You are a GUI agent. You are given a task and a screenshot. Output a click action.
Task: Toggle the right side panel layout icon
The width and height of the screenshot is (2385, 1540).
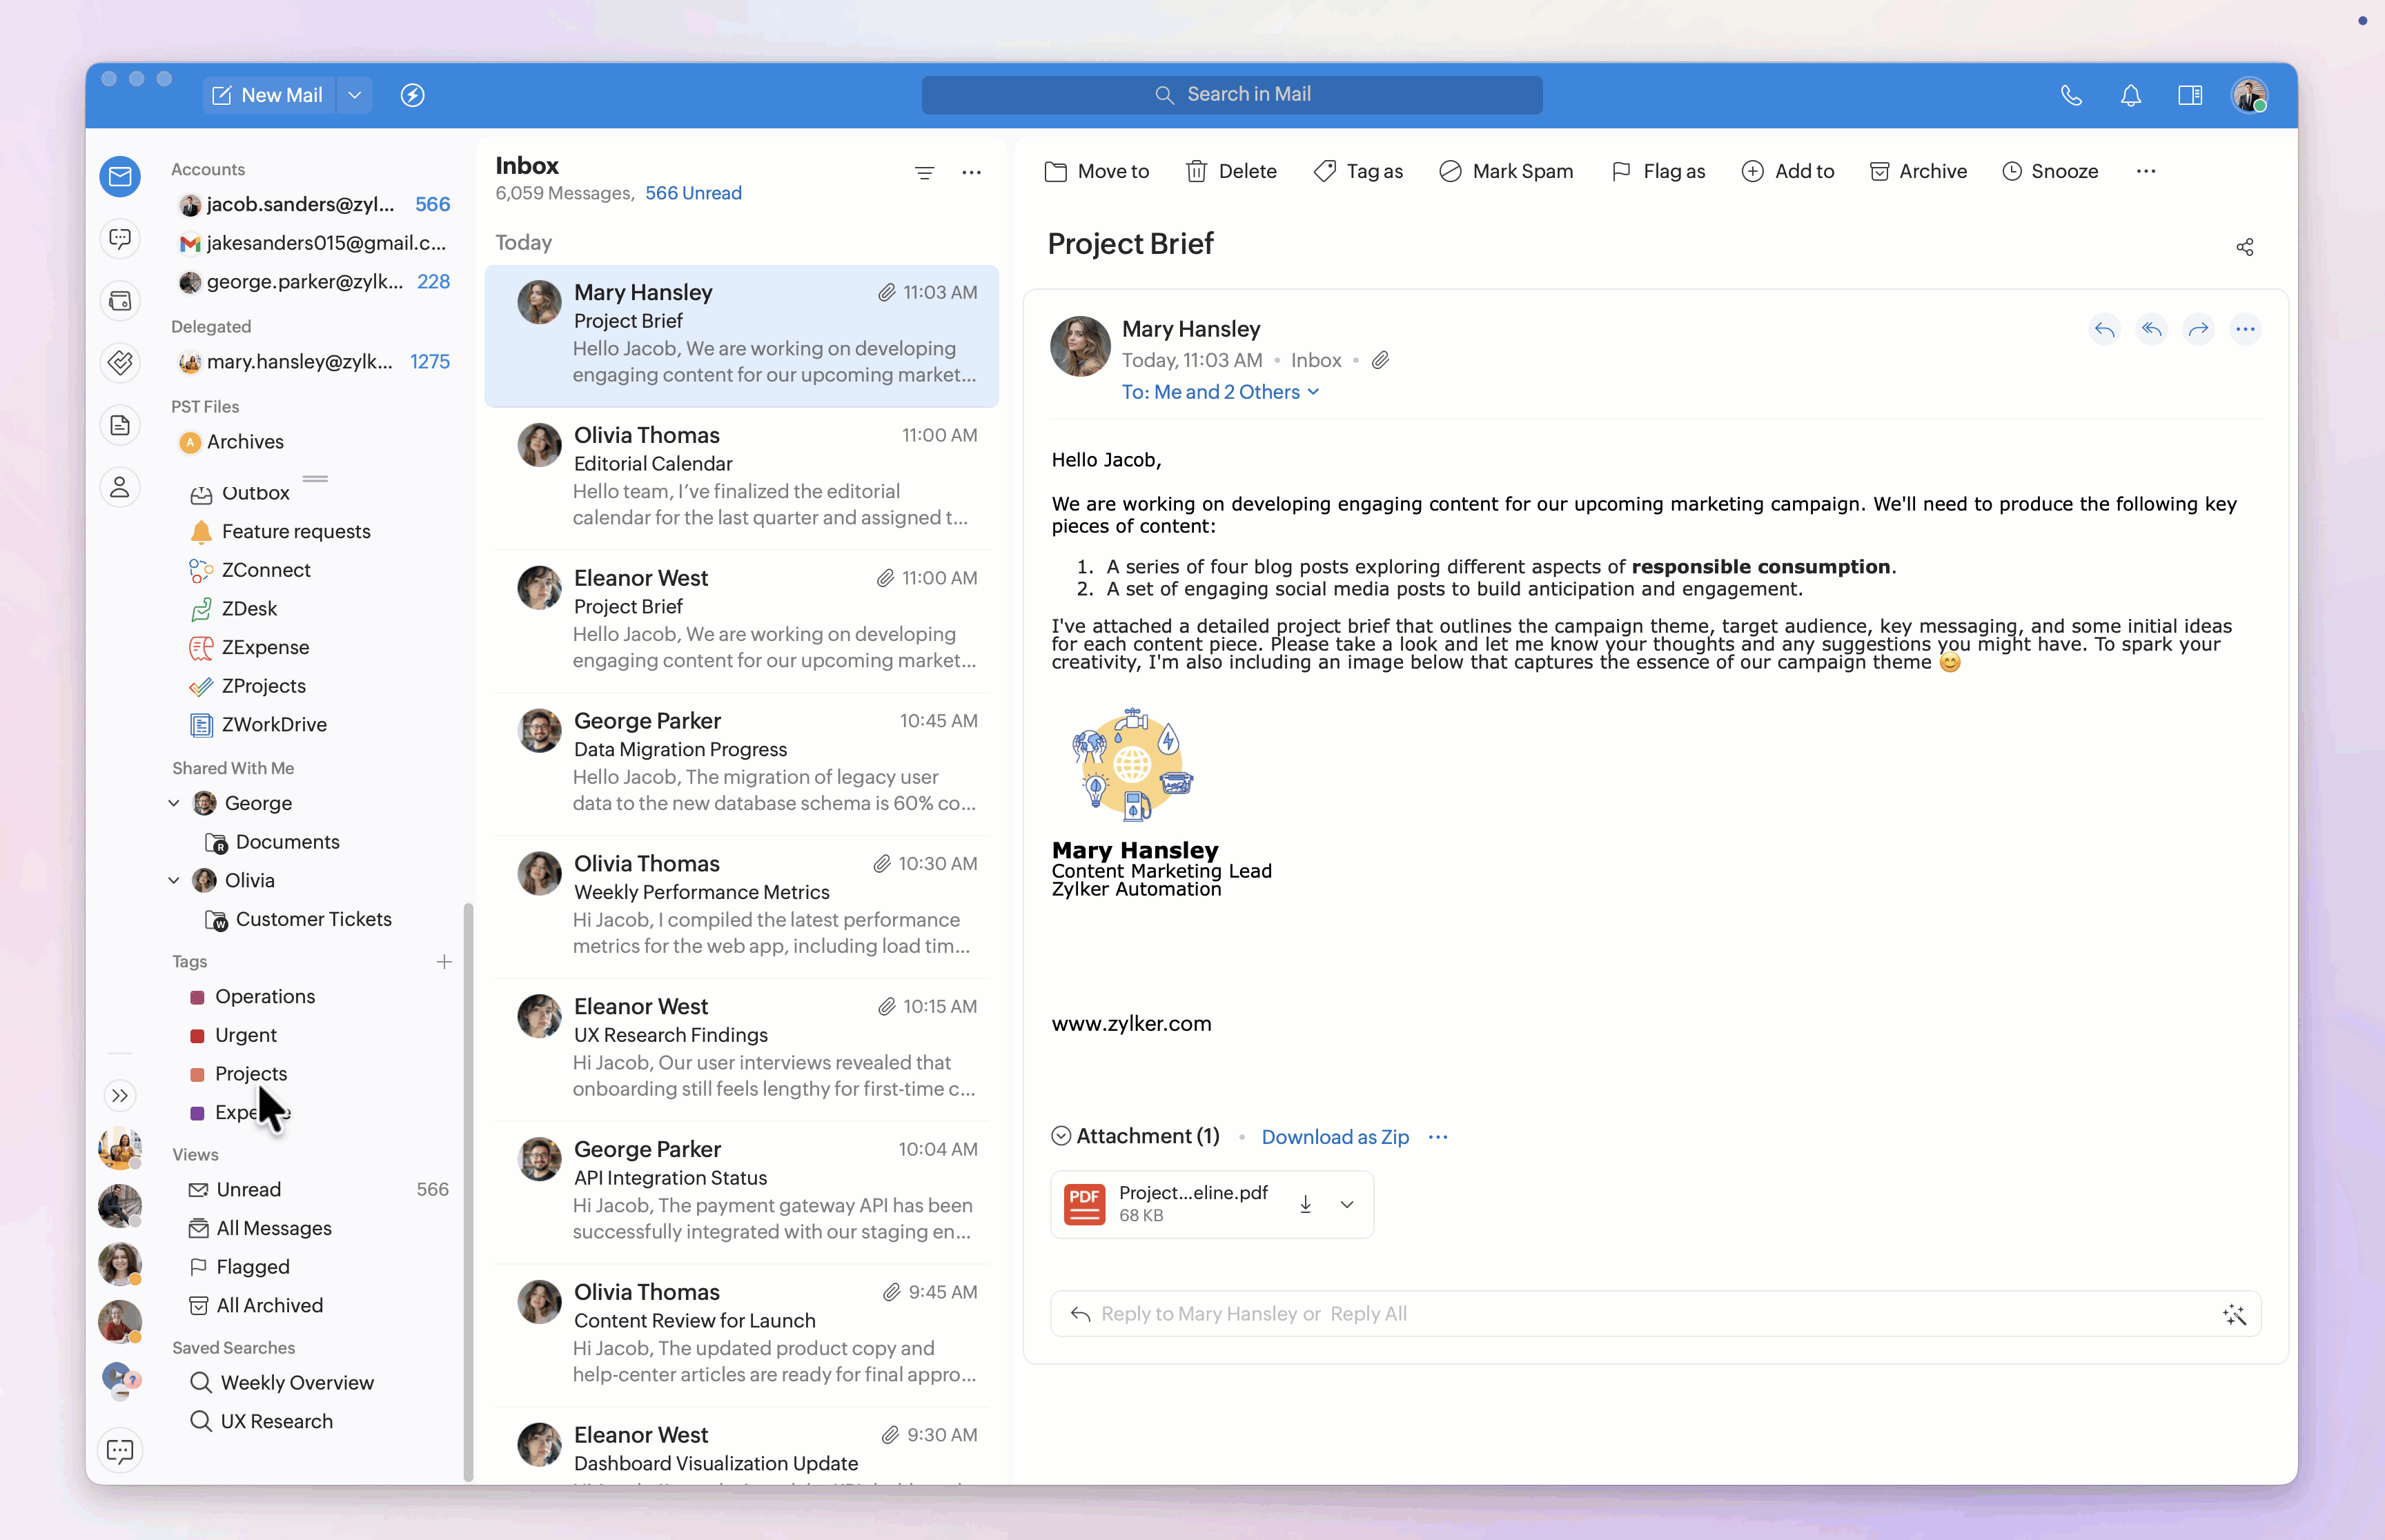click(x=2189, y=96)
